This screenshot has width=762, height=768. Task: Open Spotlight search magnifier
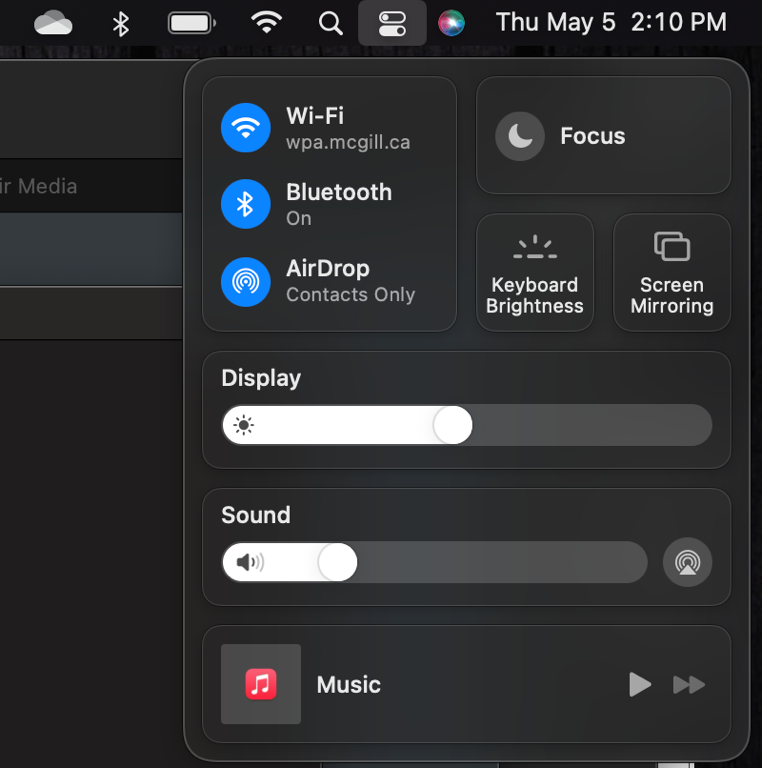tap(331, 24)
